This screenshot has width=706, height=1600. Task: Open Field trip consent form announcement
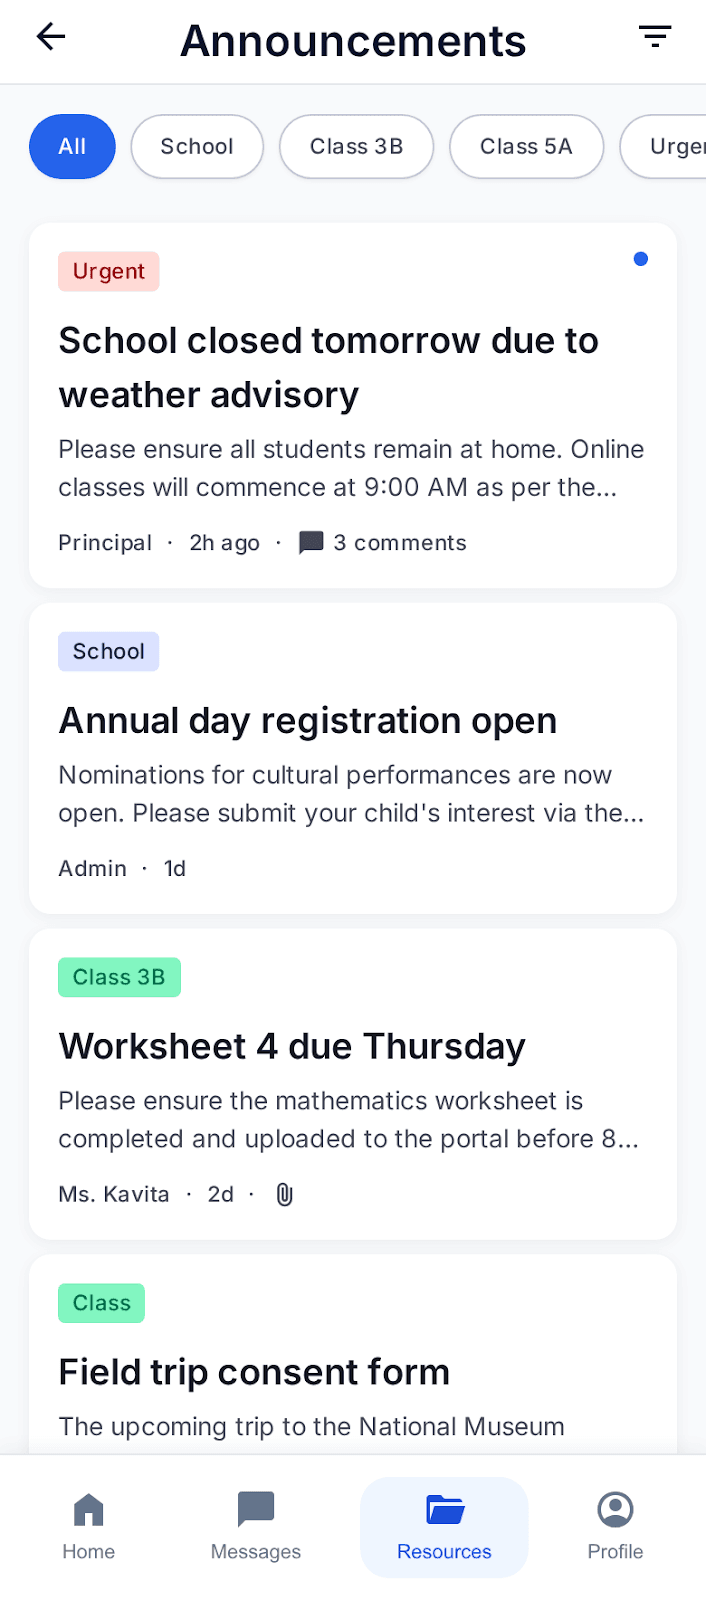click(353, 1354)
